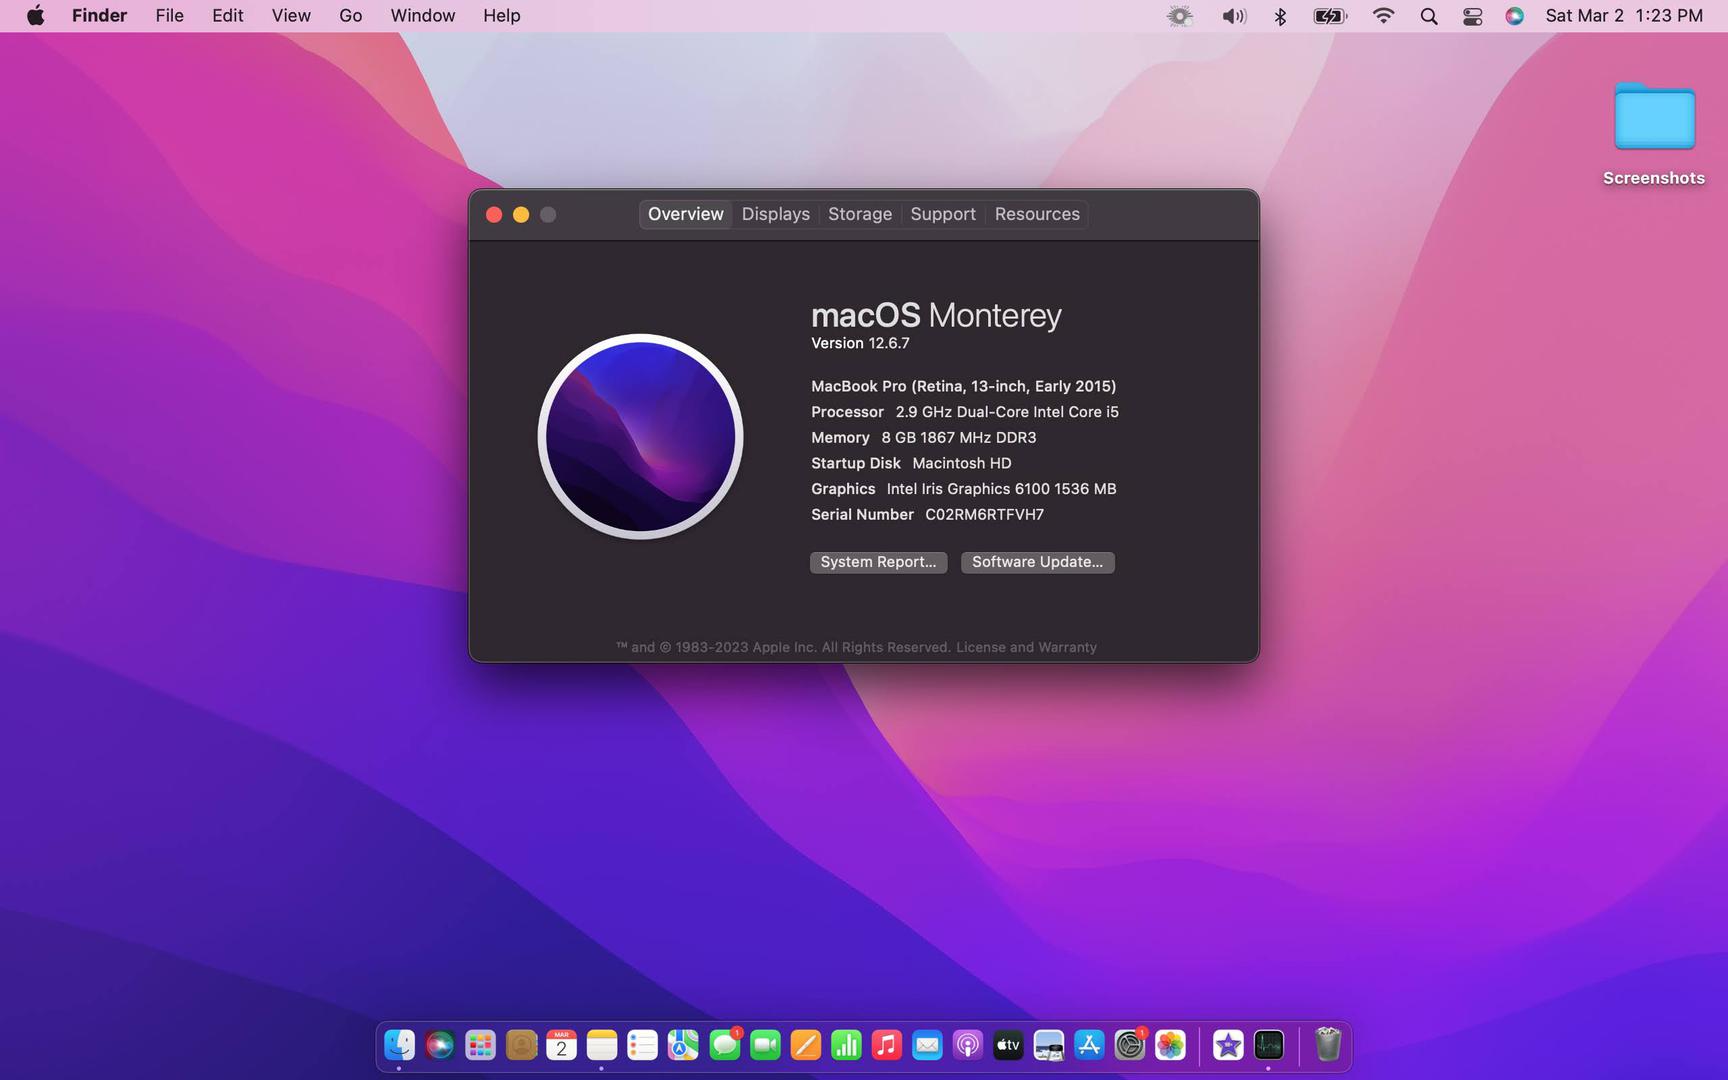This screenshot has width=1728, height=1080.
Task: Open the Window menu
Action: coord(422,16)
